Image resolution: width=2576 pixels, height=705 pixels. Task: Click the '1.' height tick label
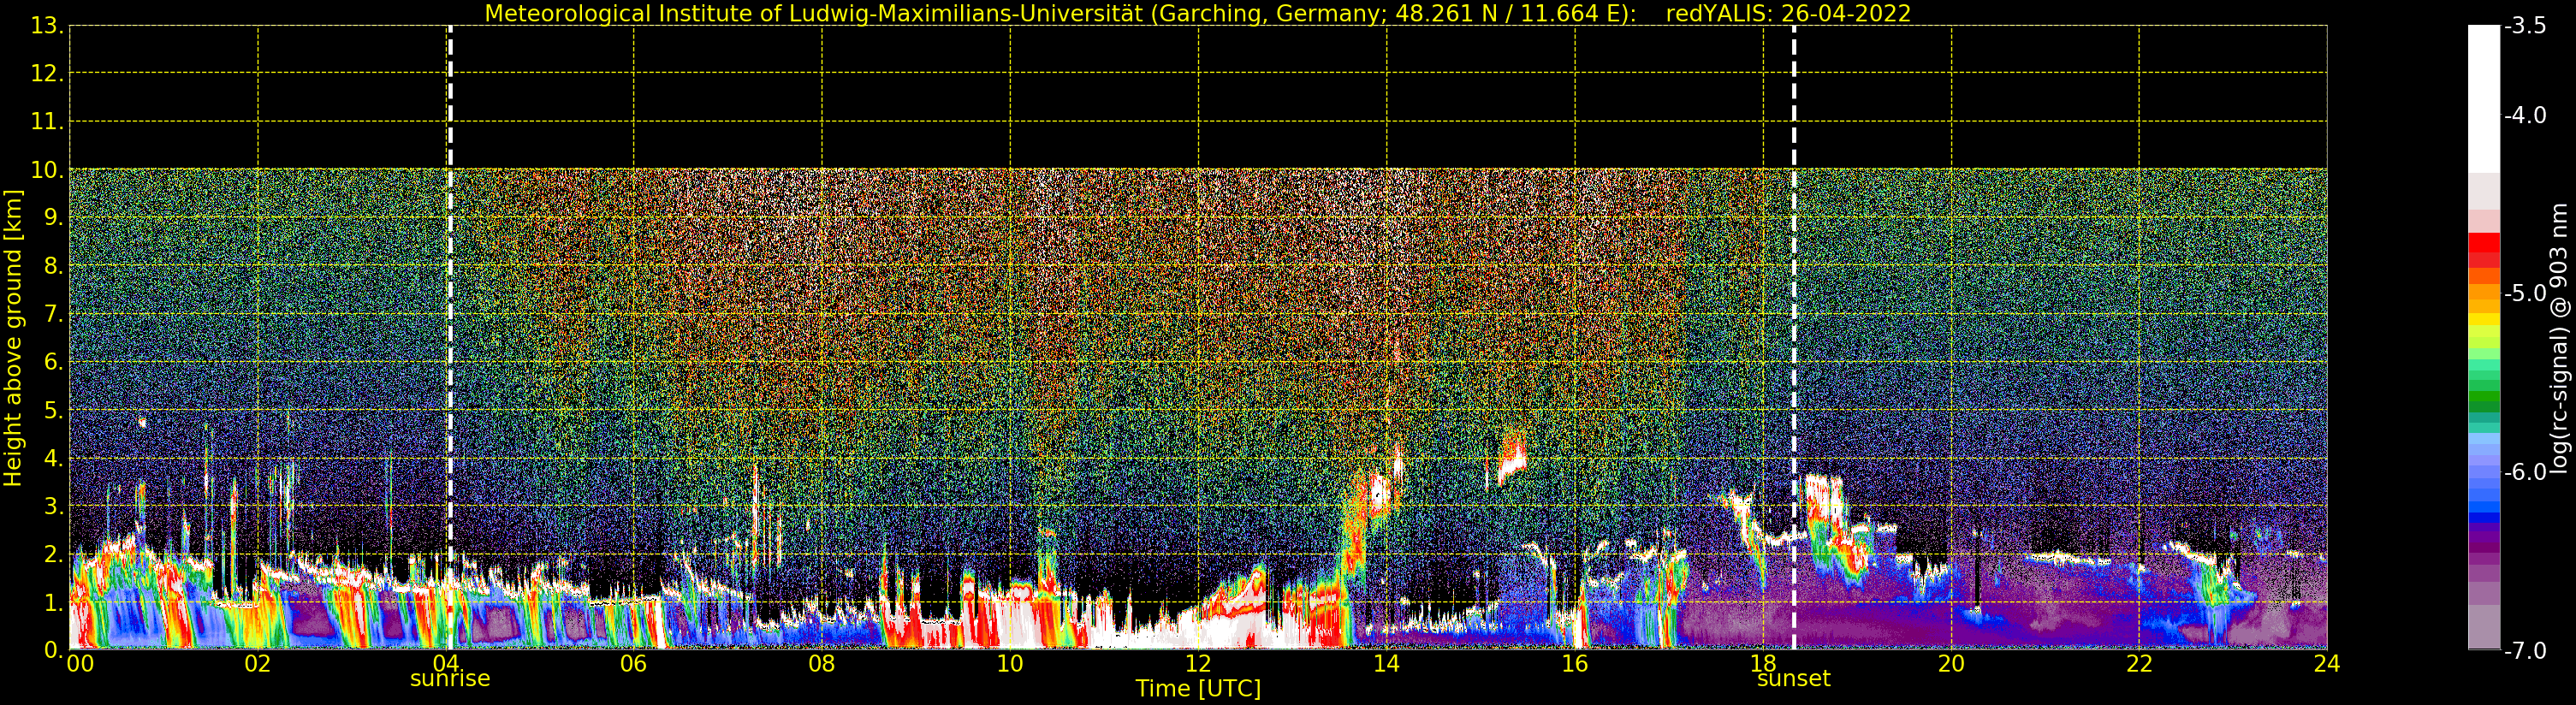[54, 602]
